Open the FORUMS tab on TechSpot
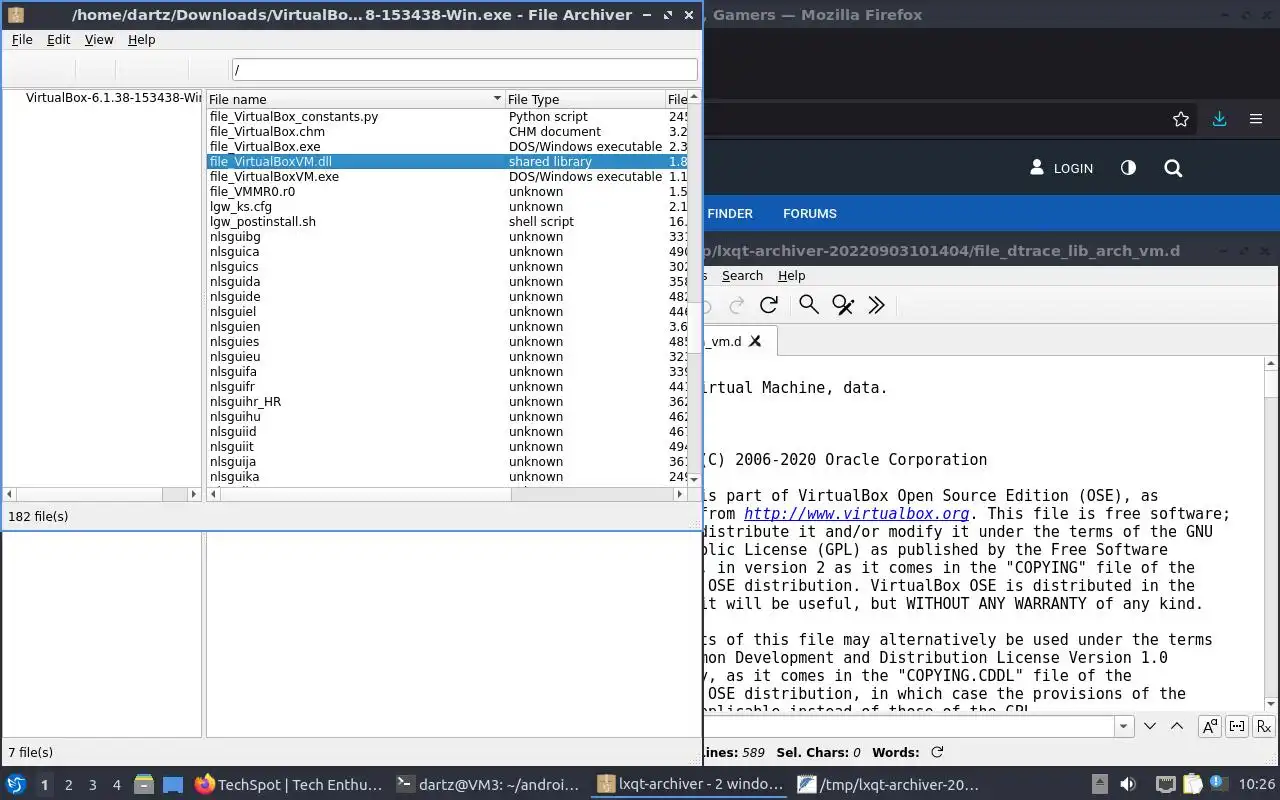 click(810, 213)
